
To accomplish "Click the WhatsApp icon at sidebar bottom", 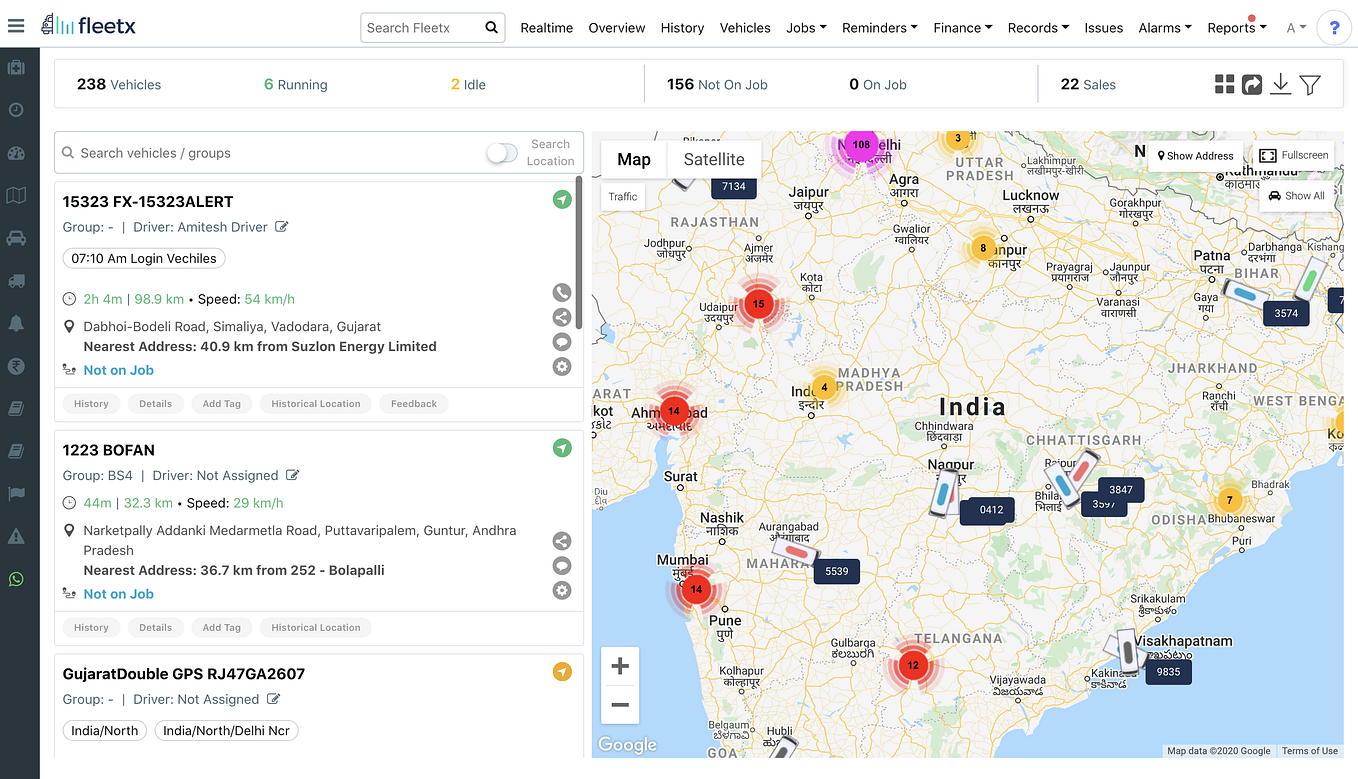I will click(x=16, y=578).
